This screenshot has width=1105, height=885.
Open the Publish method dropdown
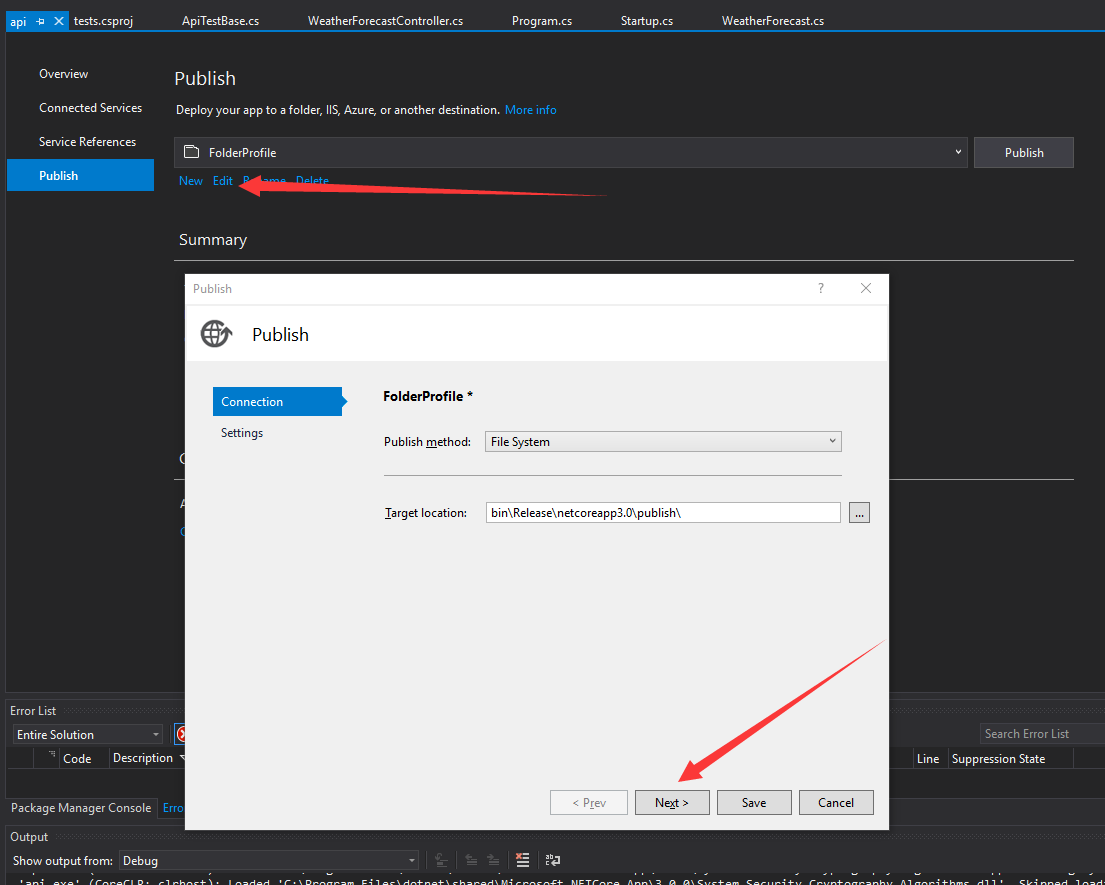(x=832, y=441)
